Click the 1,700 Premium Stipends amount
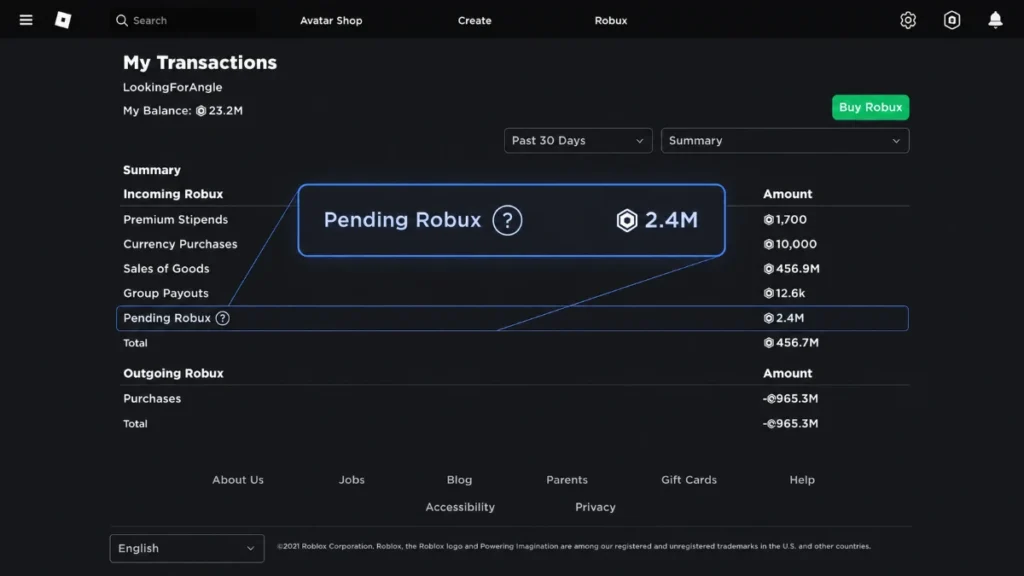Viewport: 1024px width, 576px height. pos(785,219)
